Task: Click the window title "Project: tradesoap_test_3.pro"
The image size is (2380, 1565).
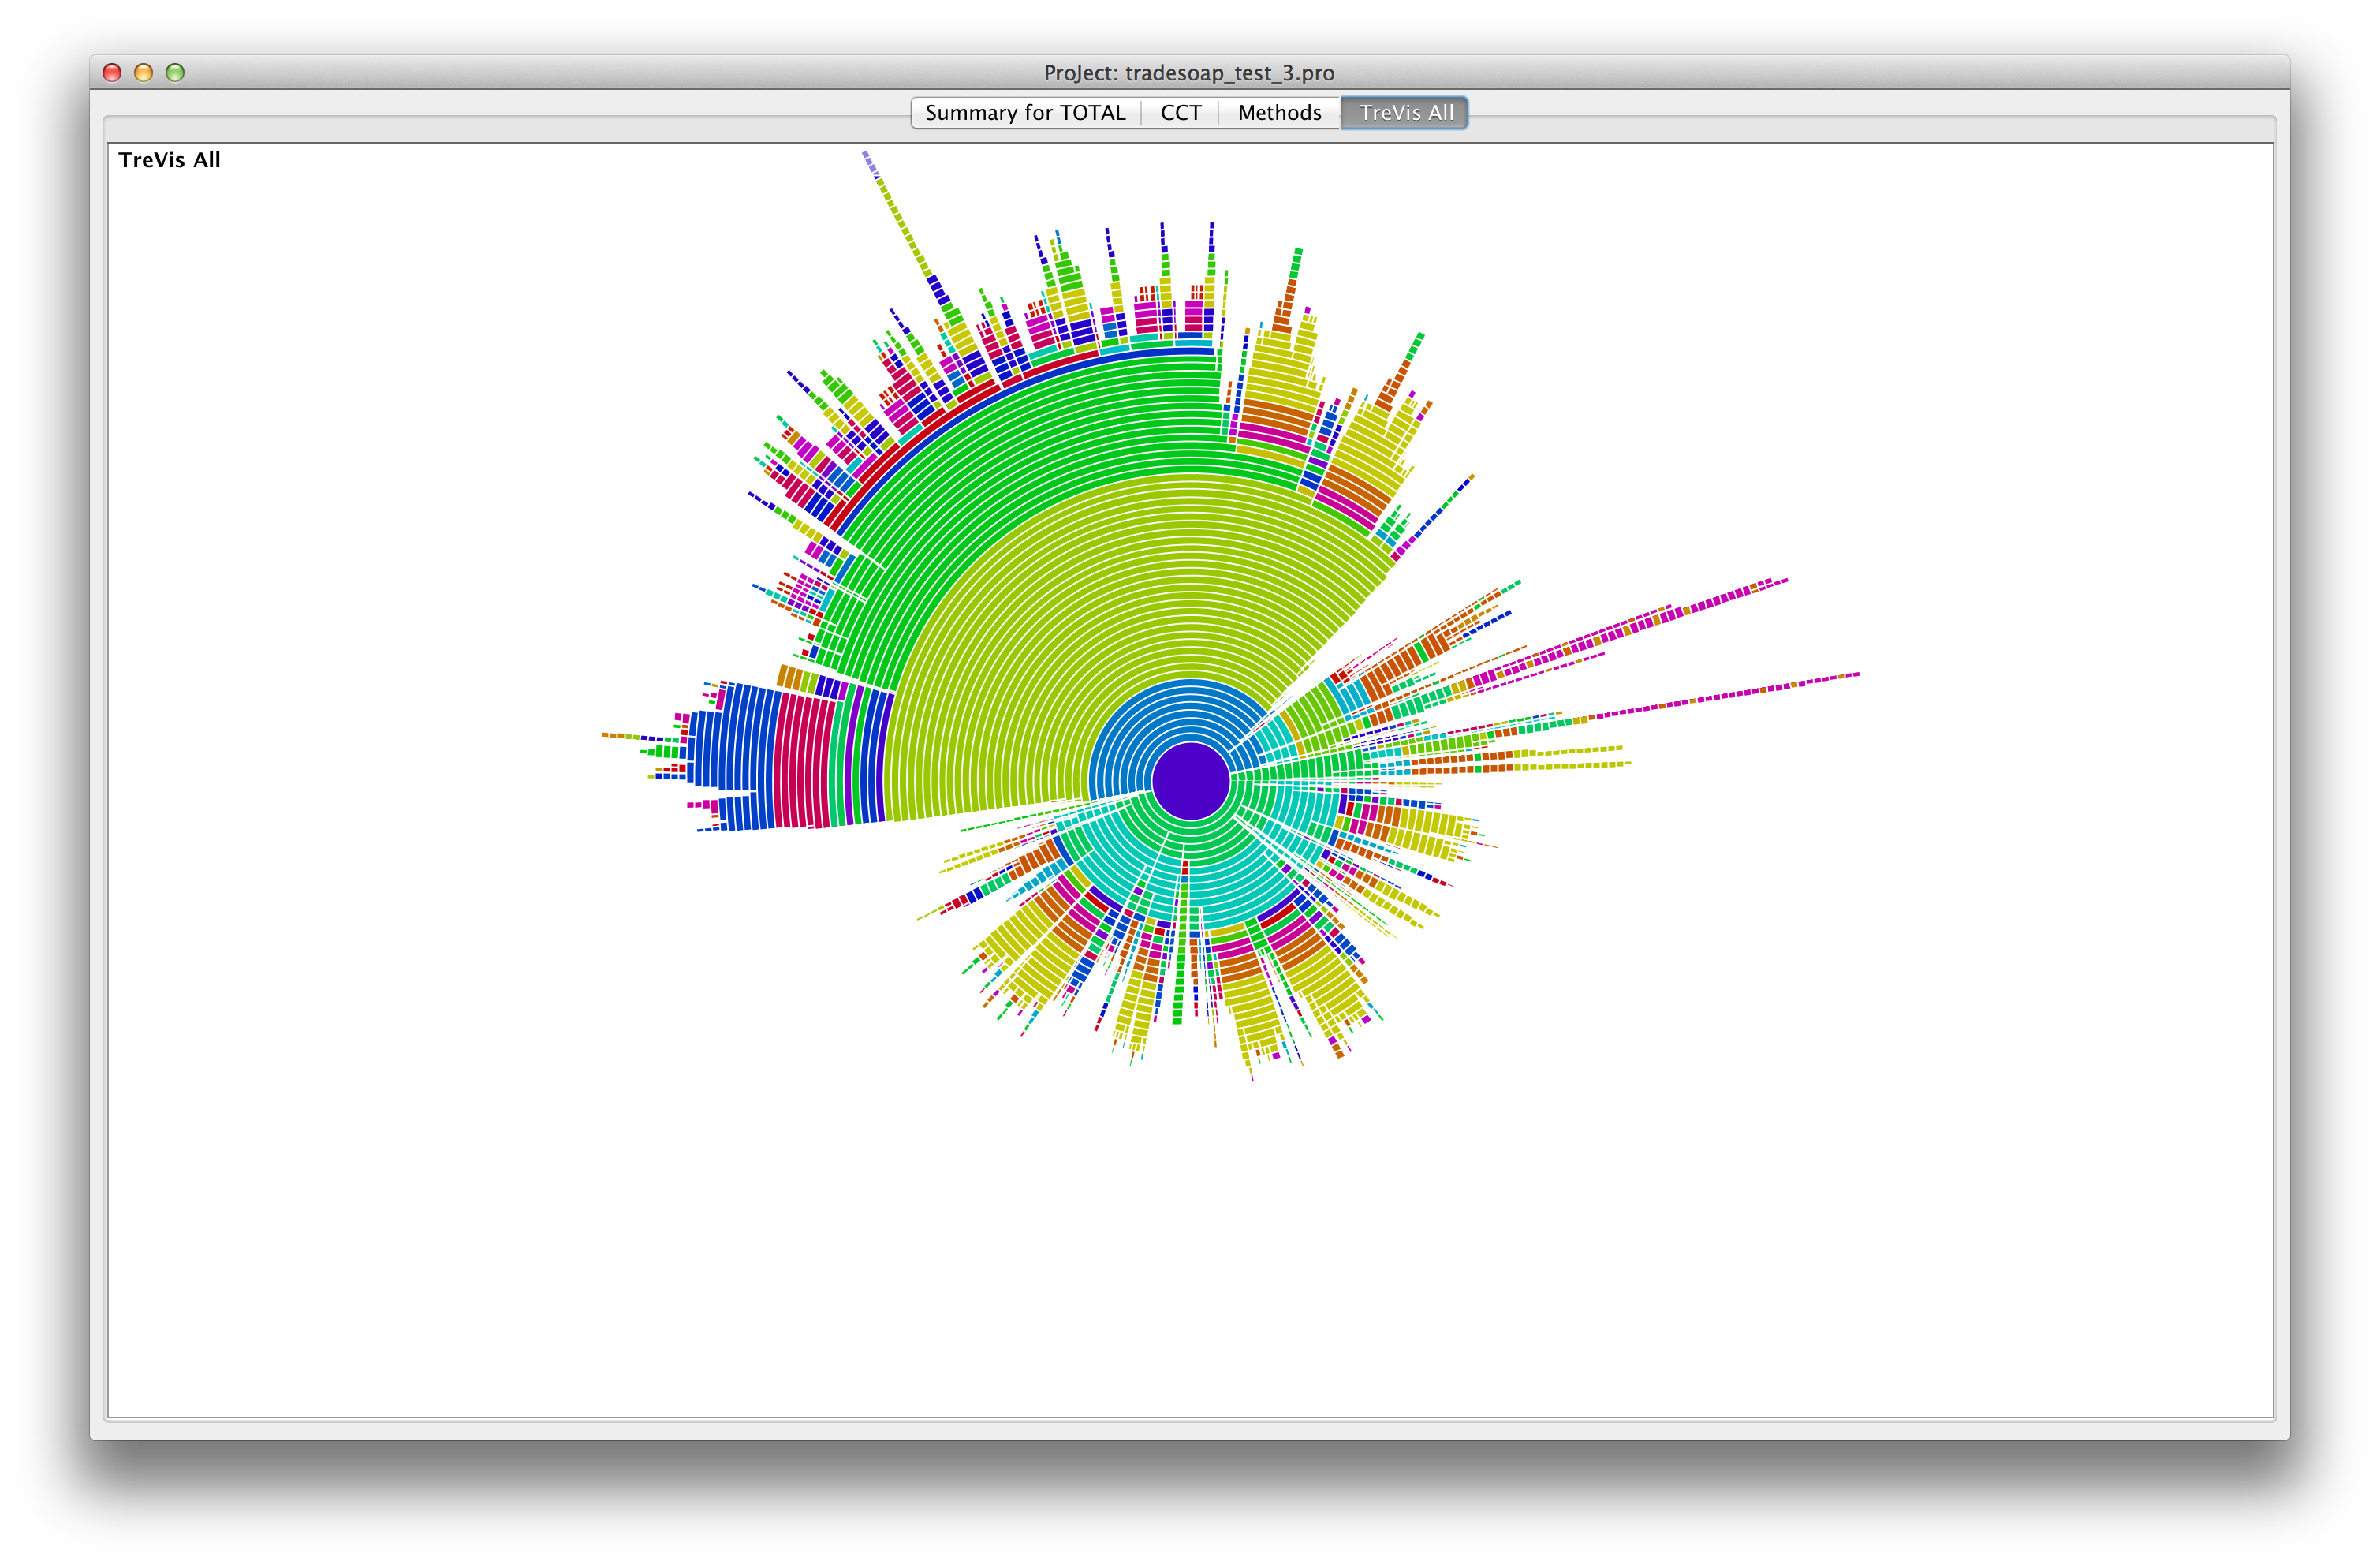Action: click(x=1189, y=73)
